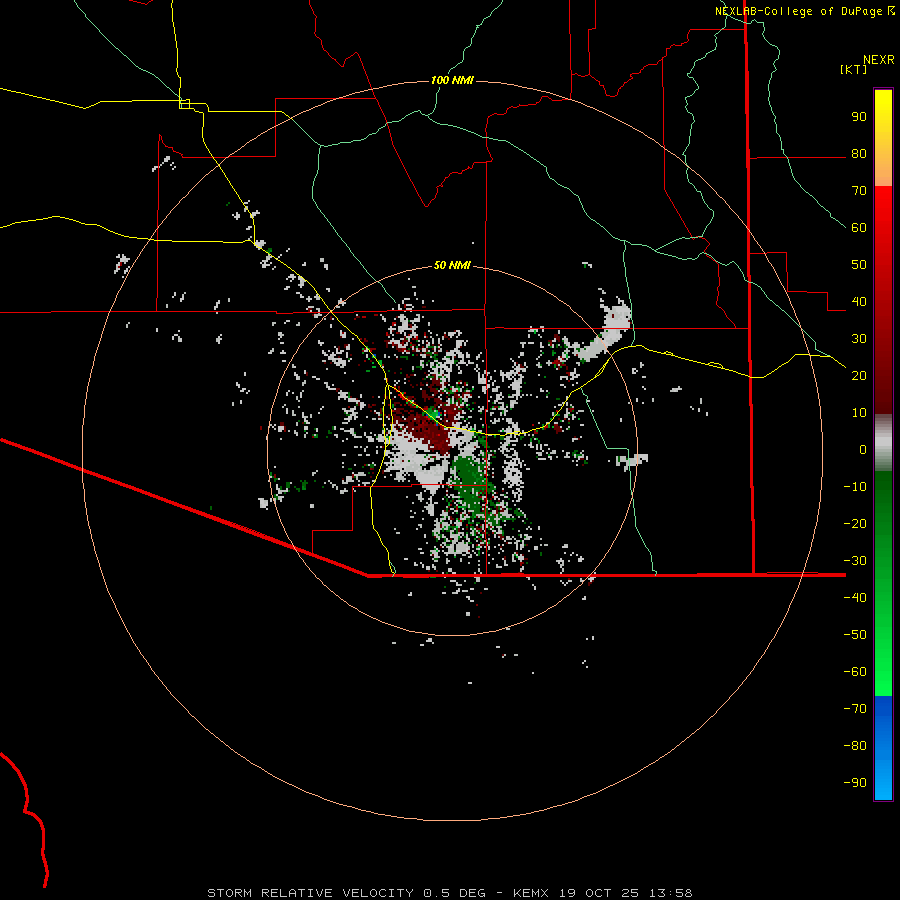Viewport: 900px width, 900px height.
Task: Click the Storm Relative Velocity KEMX timestamp caption
Action: pyautogui.click(x=450, y=893)
